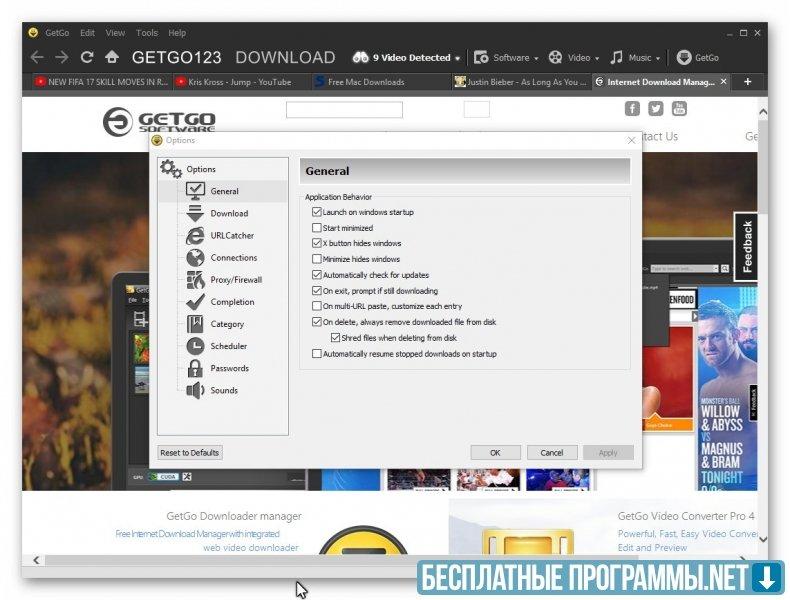
Task: Confirm options with OK button
Action: click(x=495, y=452)
